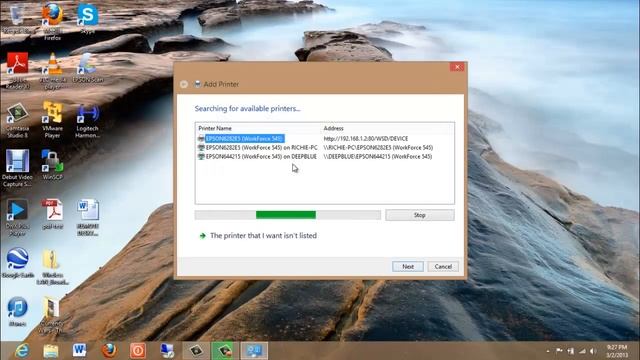Open the network signal icon in the tray

(x=582, y=351)
